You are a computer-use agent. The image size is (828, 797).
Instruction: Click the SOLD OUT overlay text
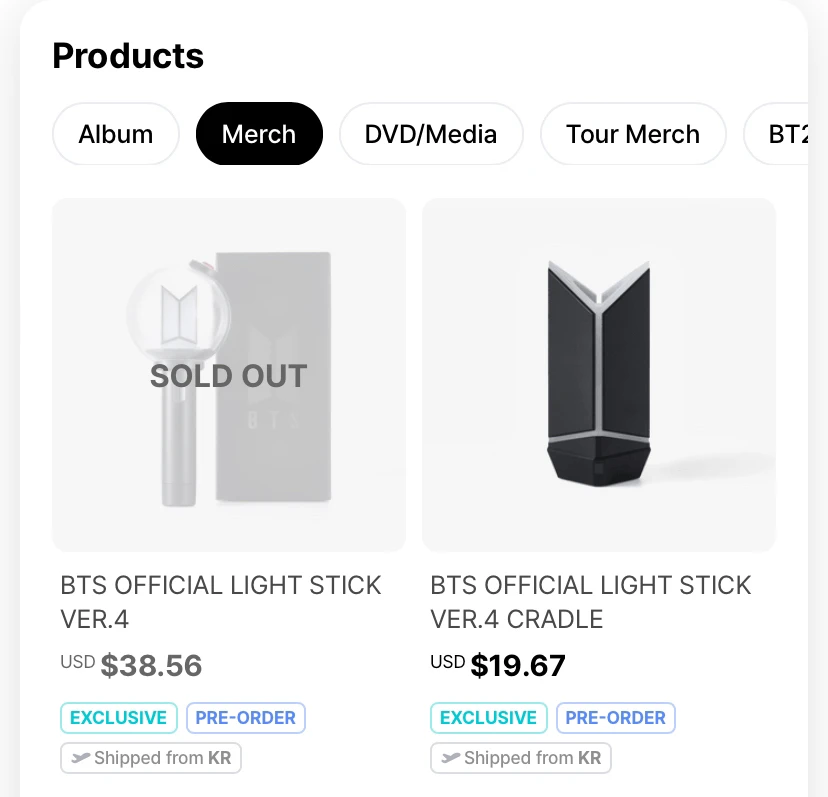(229, 376)
